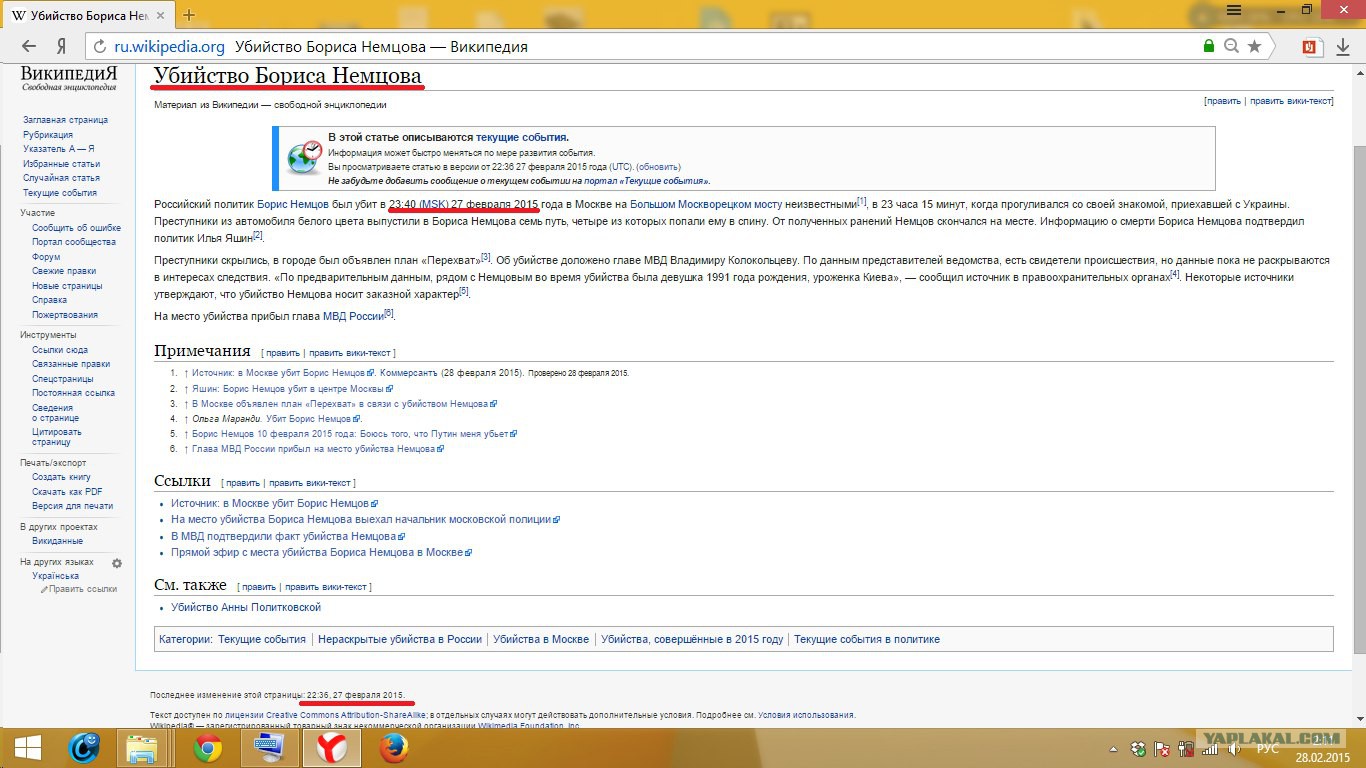Open category Убийства в Москве
Viewport: 1366px width, 768px height.
[541, 639]
